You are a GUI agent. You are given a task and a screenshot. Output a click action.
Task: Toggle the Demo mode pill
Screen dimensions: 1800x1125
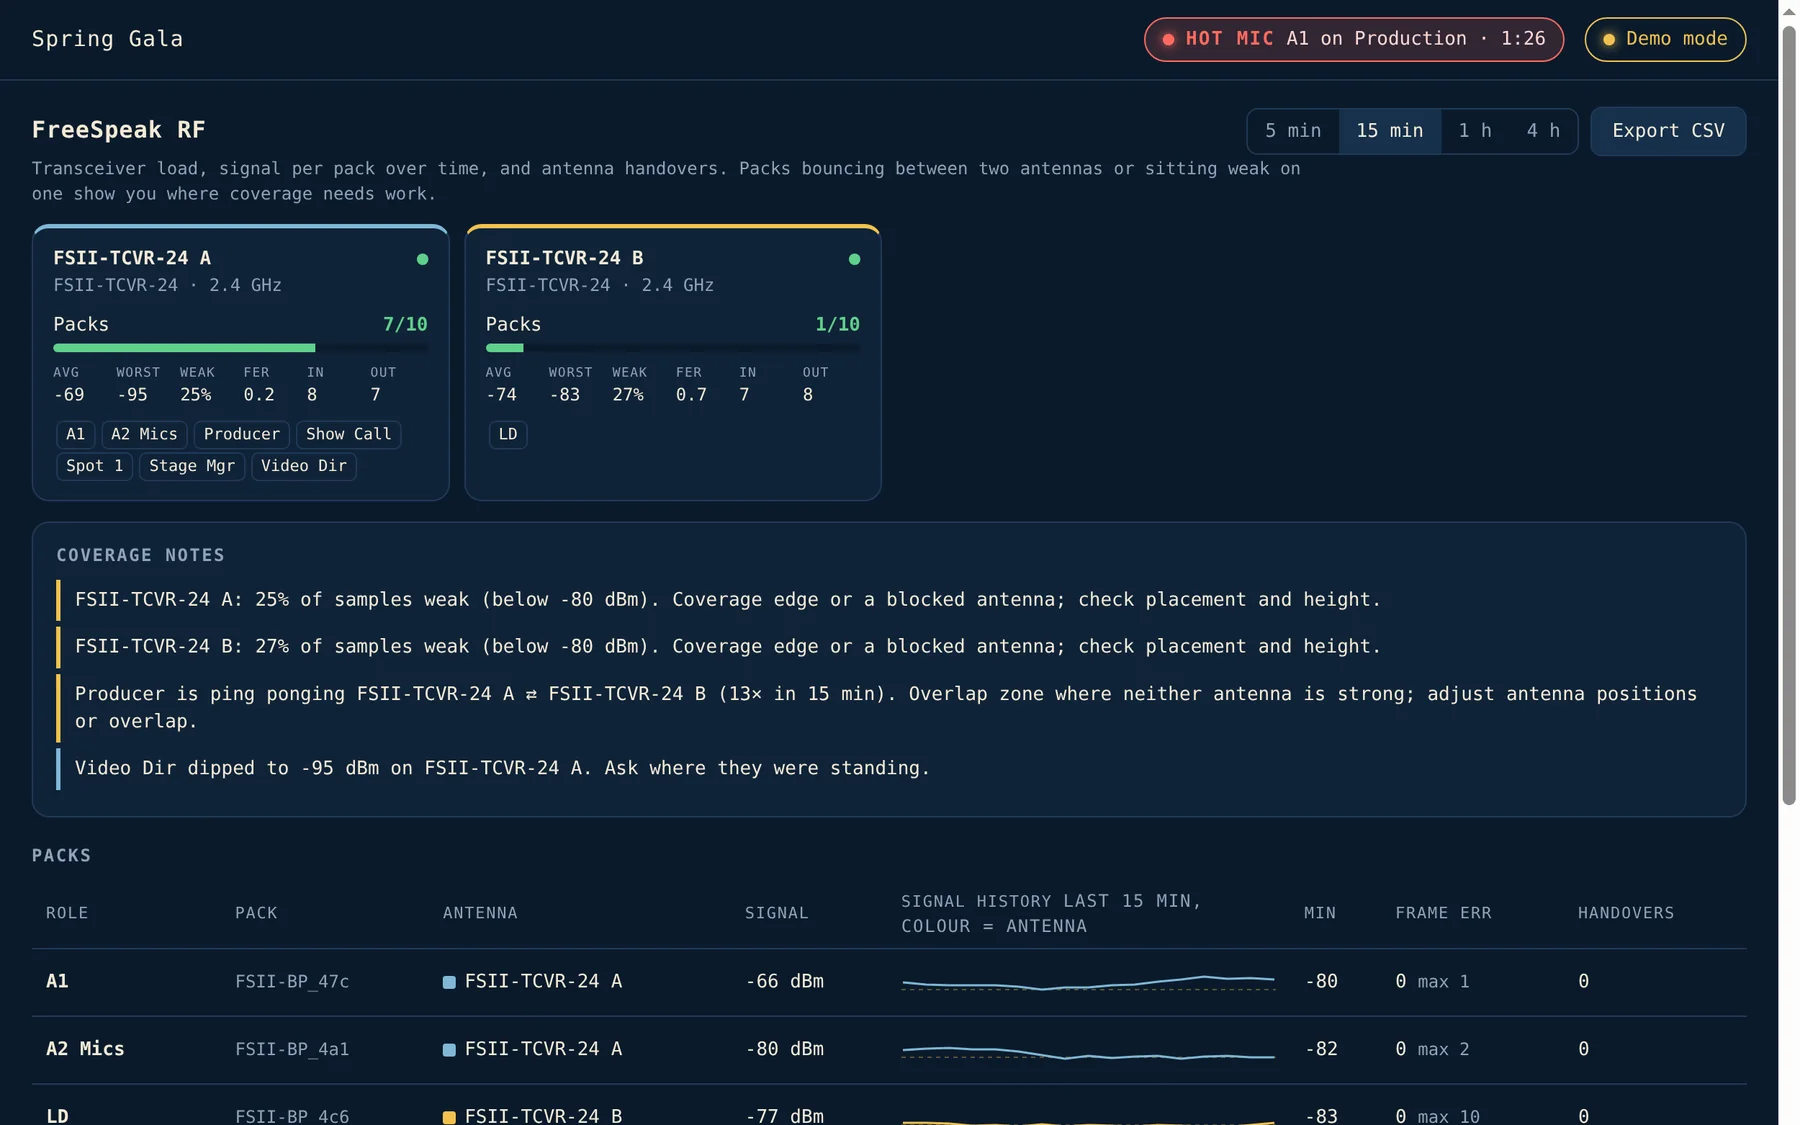(x=1665, y=39)
